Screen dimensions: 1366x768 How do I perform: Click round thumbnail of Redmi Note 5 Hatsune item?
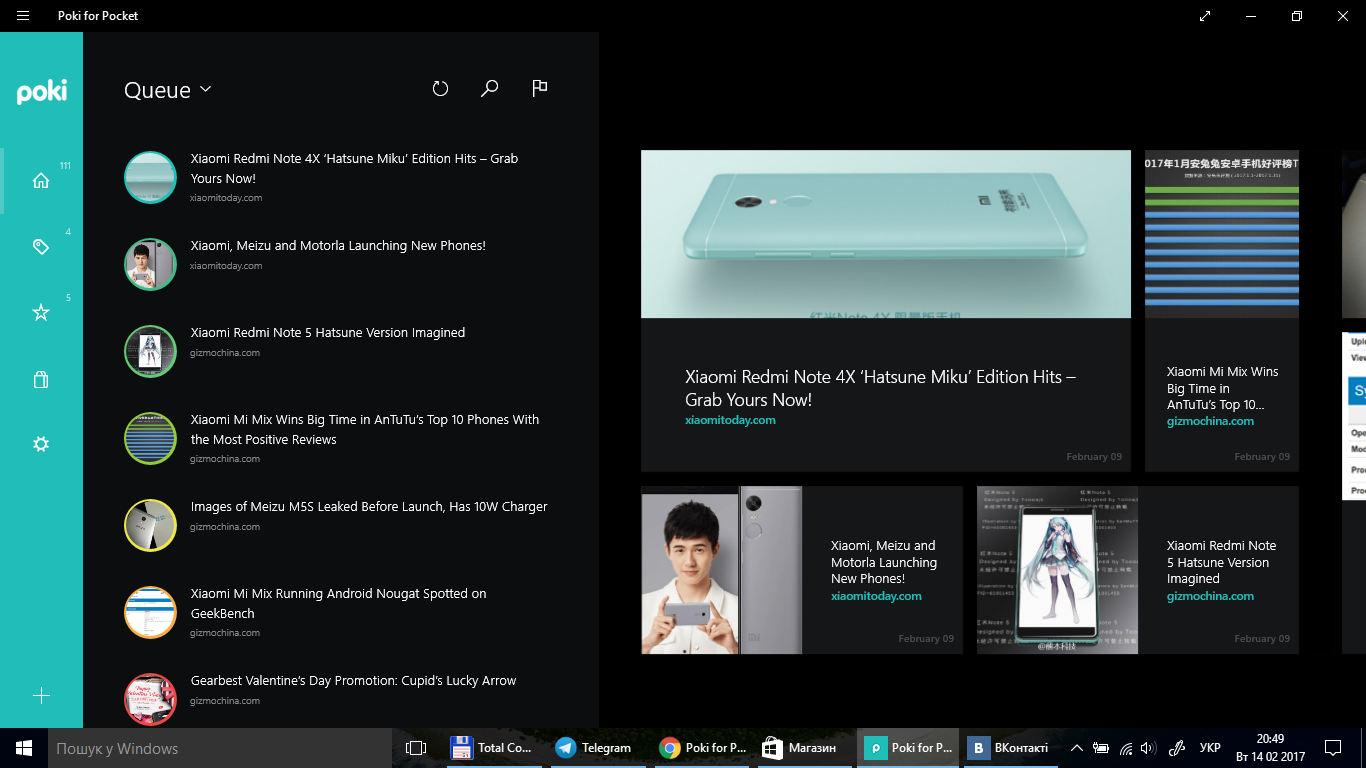point(150,351)
